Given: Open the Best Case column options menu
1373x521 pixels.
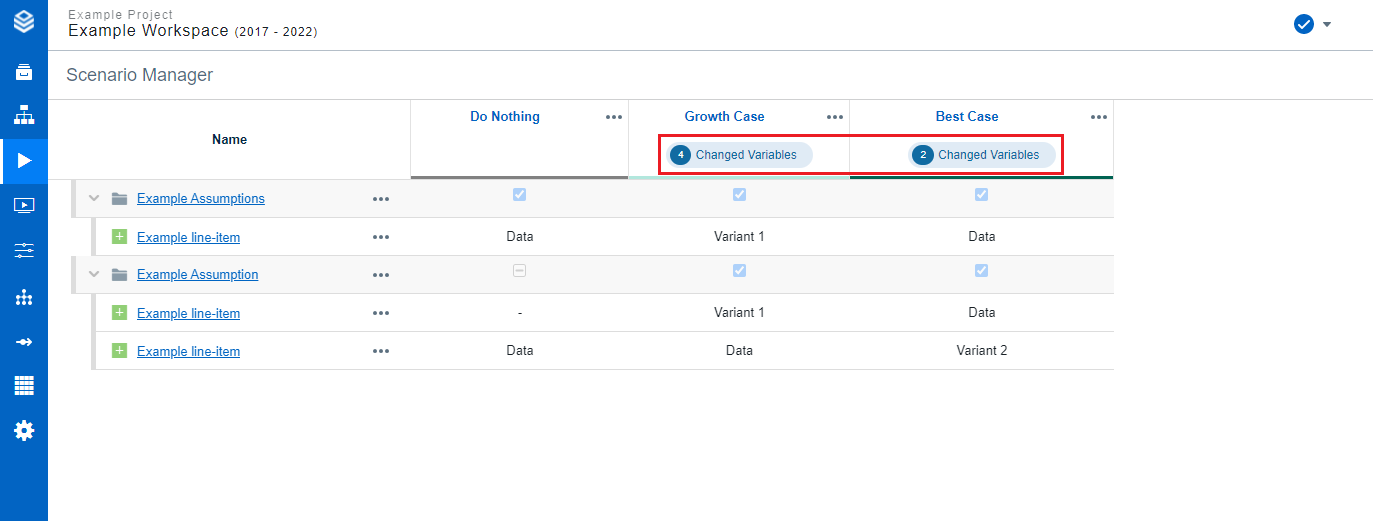Looking at the screenshot, I should click(x=1098, y=117).
